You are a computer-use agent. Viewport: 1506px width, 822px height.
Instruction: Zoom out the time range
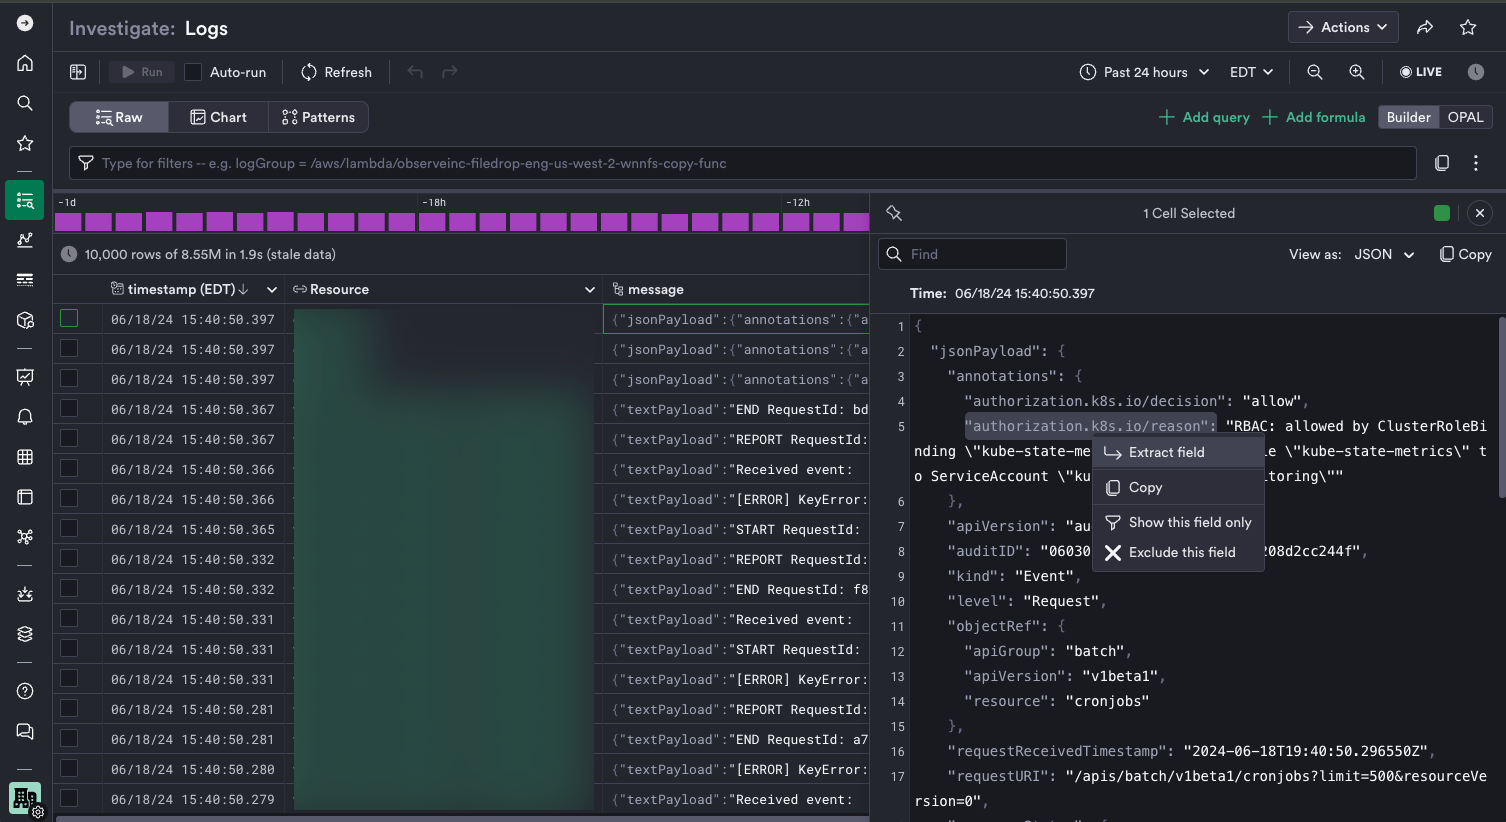(x=1315, y=72)
